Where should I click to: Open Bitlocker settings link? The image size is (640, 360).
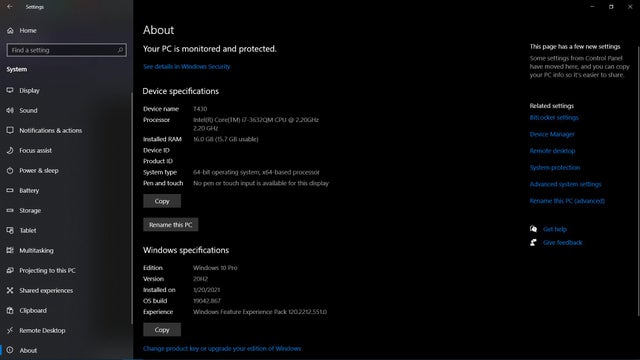(x=554, y=118)
